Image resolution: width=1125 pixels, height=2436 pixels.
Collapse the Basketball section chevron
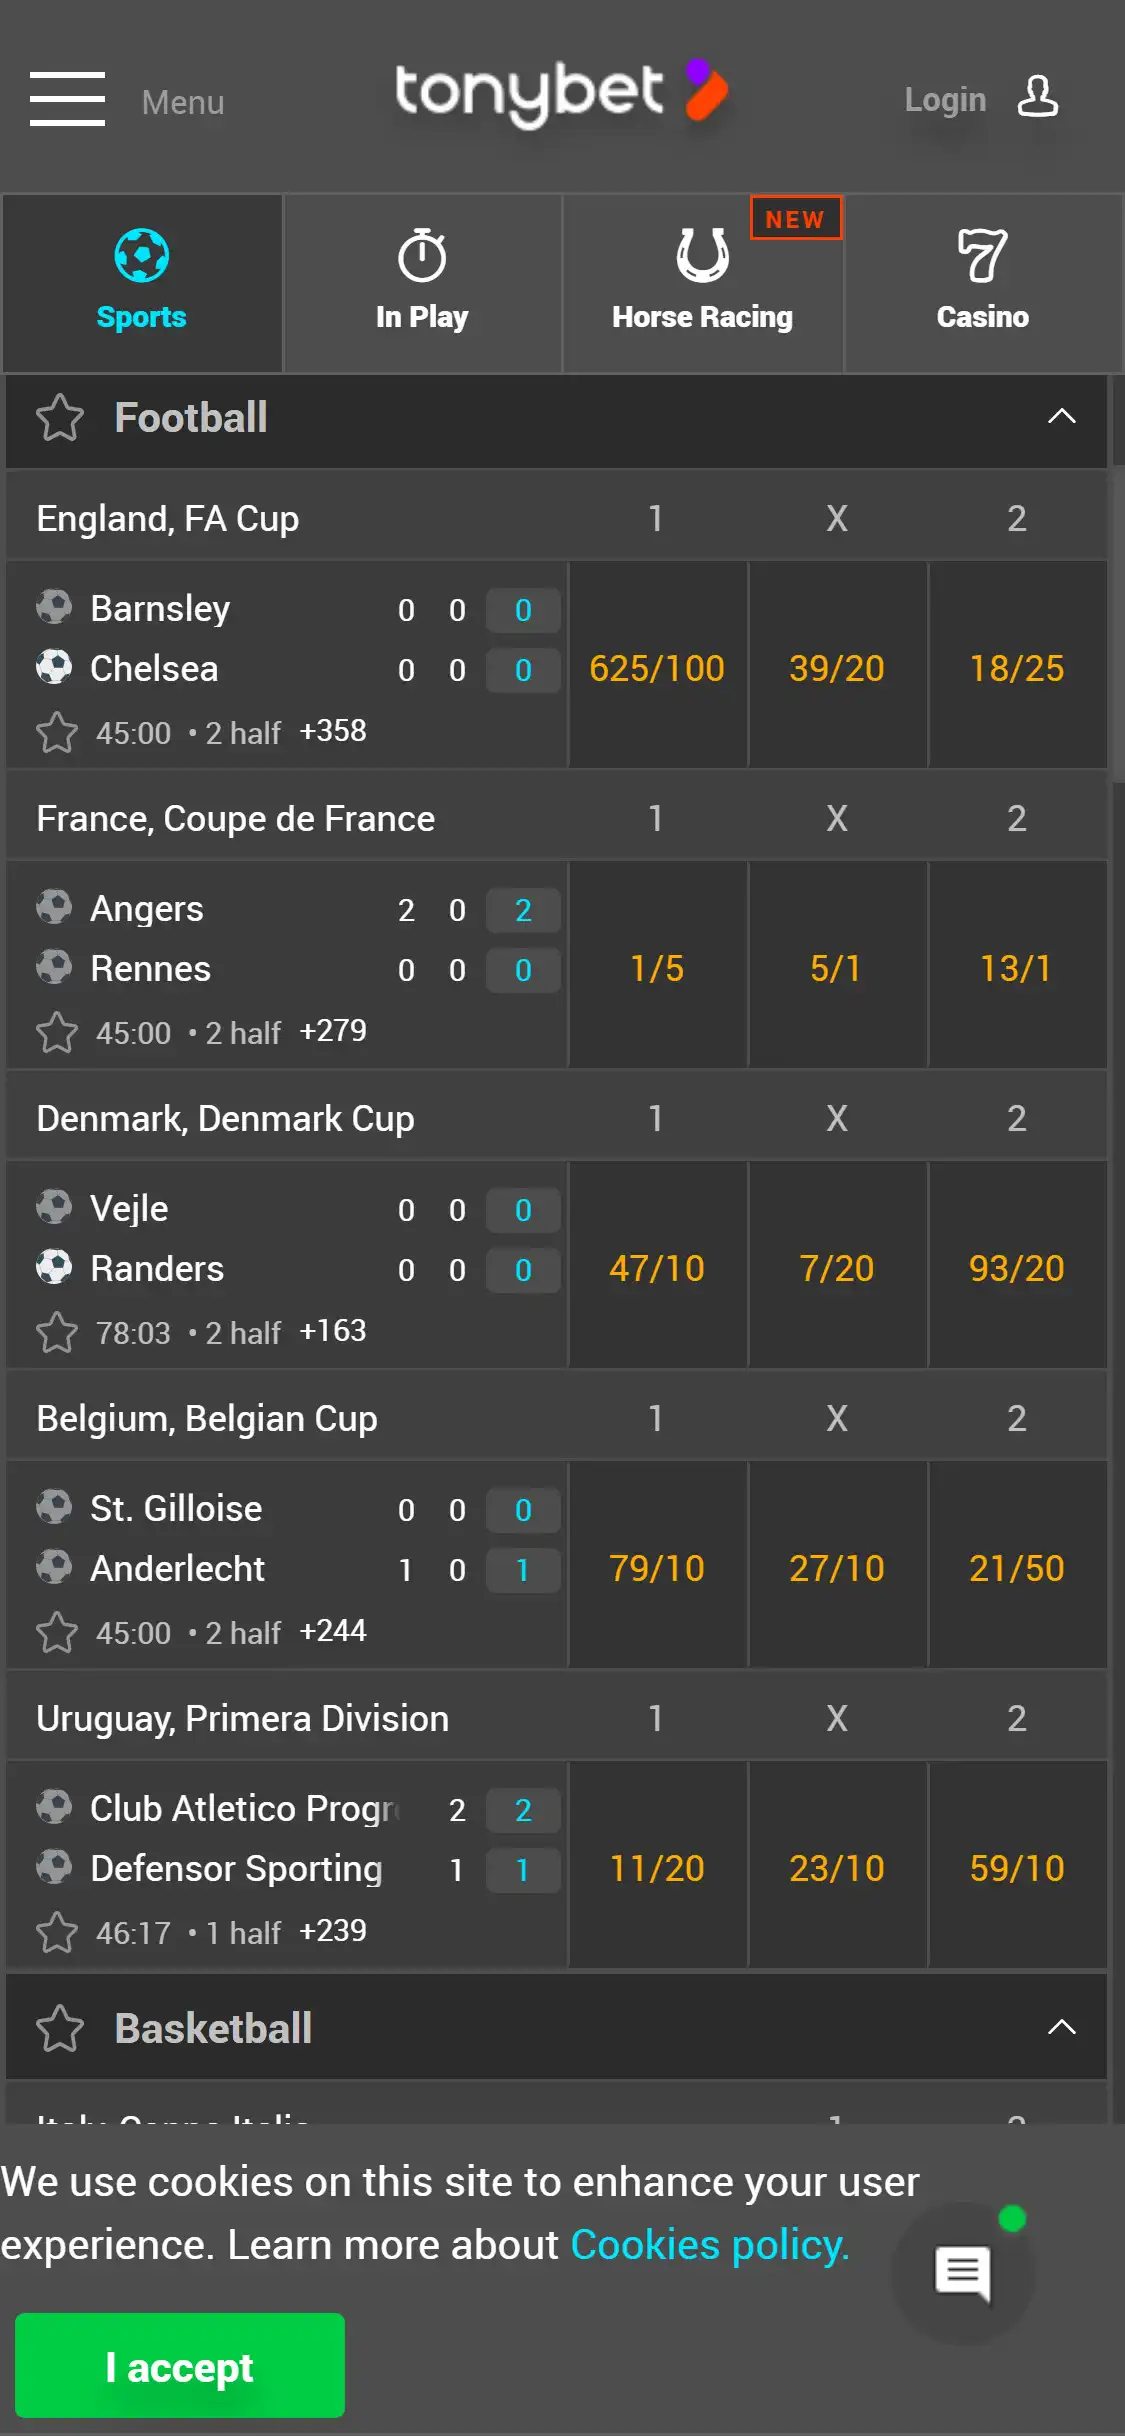[x=1061, y=2028]
